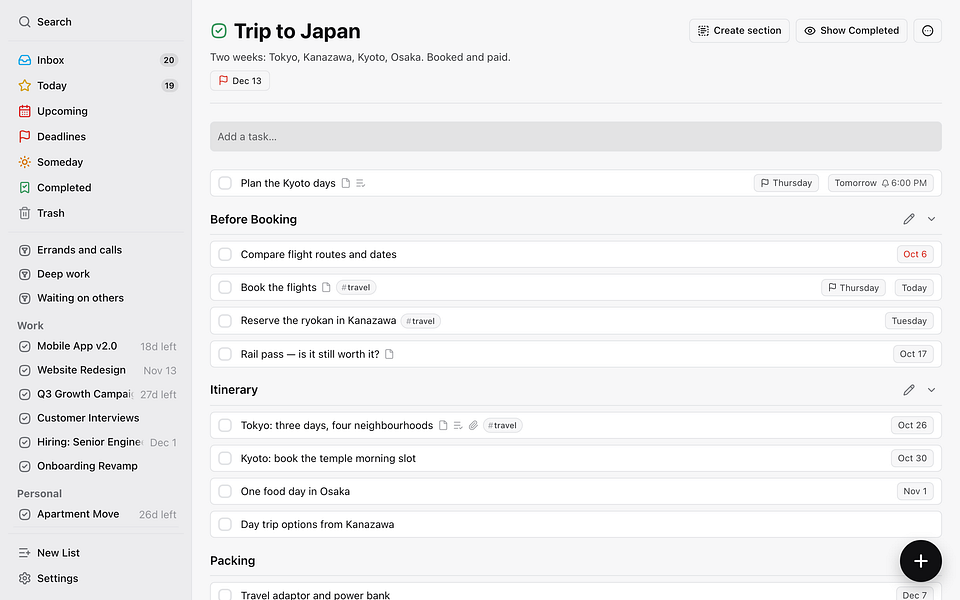Click the Search magnifier icon
This screenshot has height=600, width=960.
coord(24,22)
